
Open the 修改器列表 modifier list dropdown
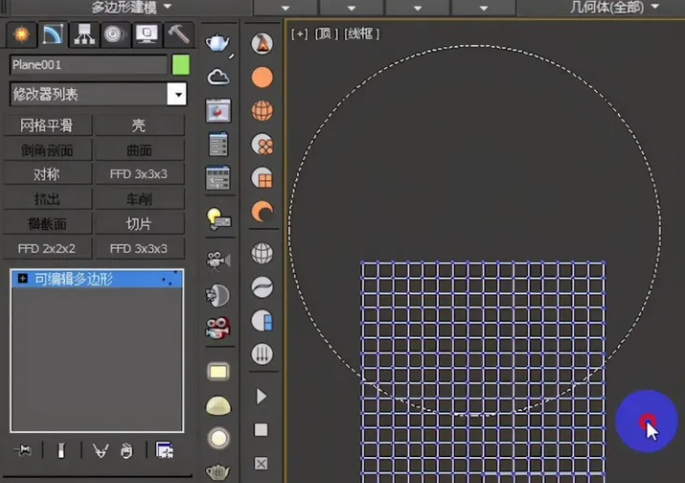pyautogui.click(x=176, y=94)
